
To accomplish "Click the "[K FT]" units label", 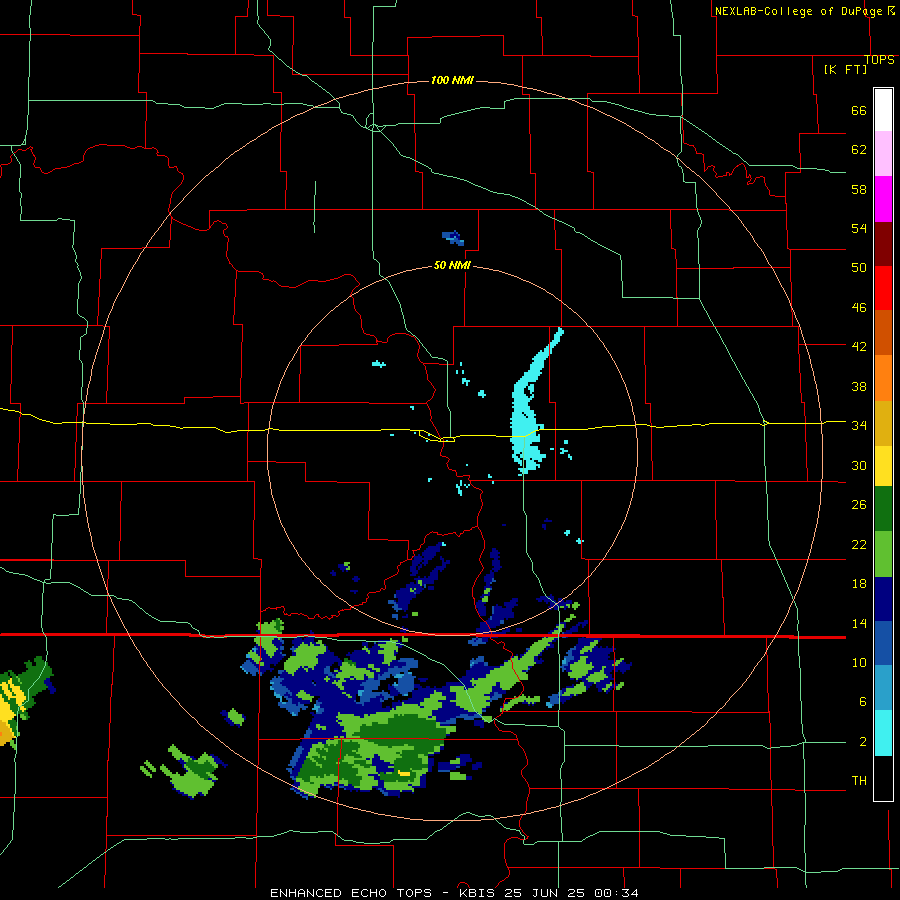I will (x=845, y=69).
